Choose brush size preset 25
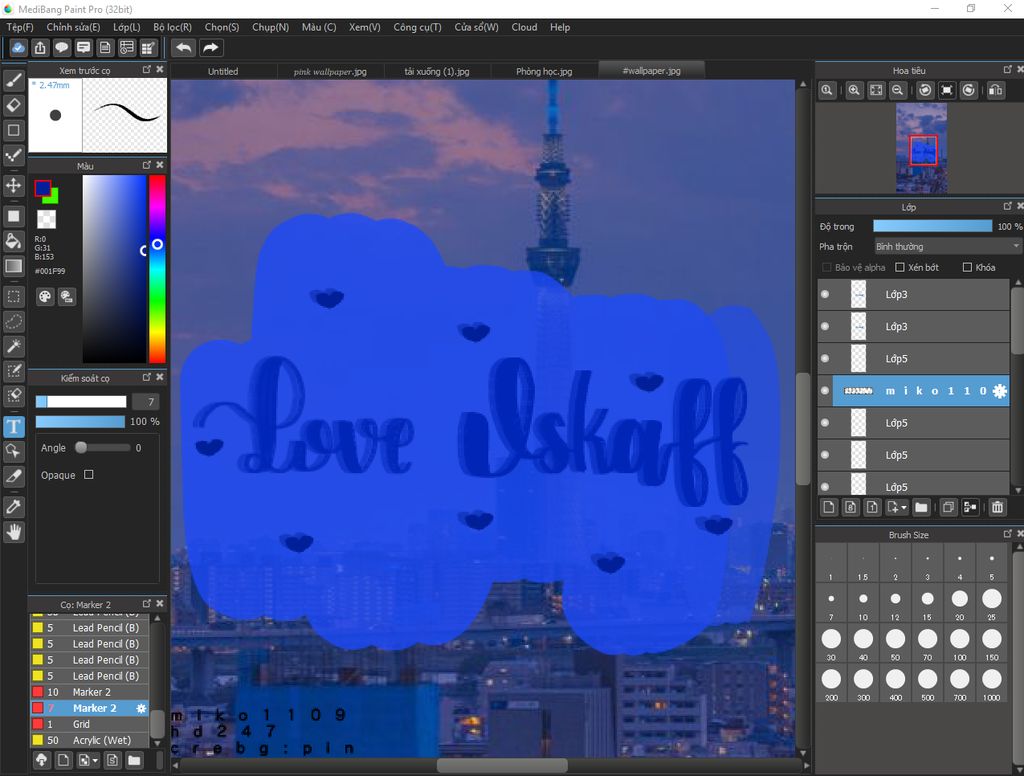The image size is (1024, 776). click(x=991, y=604)
